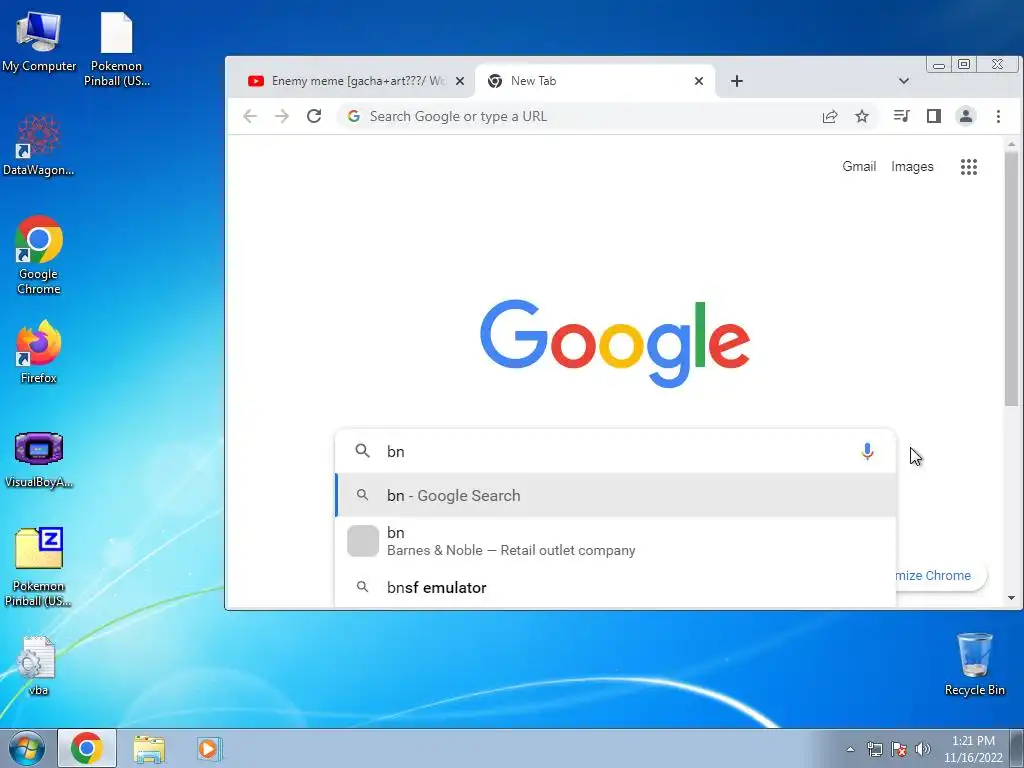Image resolution: width=1024 pixels, height=768 pixels.
Task: Click the Action Center flag icon
Action: (899, 749)
